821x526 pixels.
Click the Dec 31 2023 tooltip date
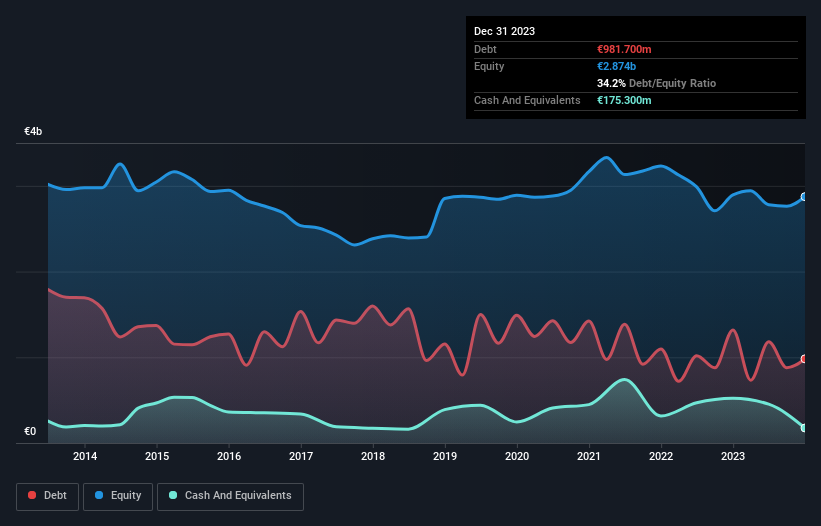(504, 31)
